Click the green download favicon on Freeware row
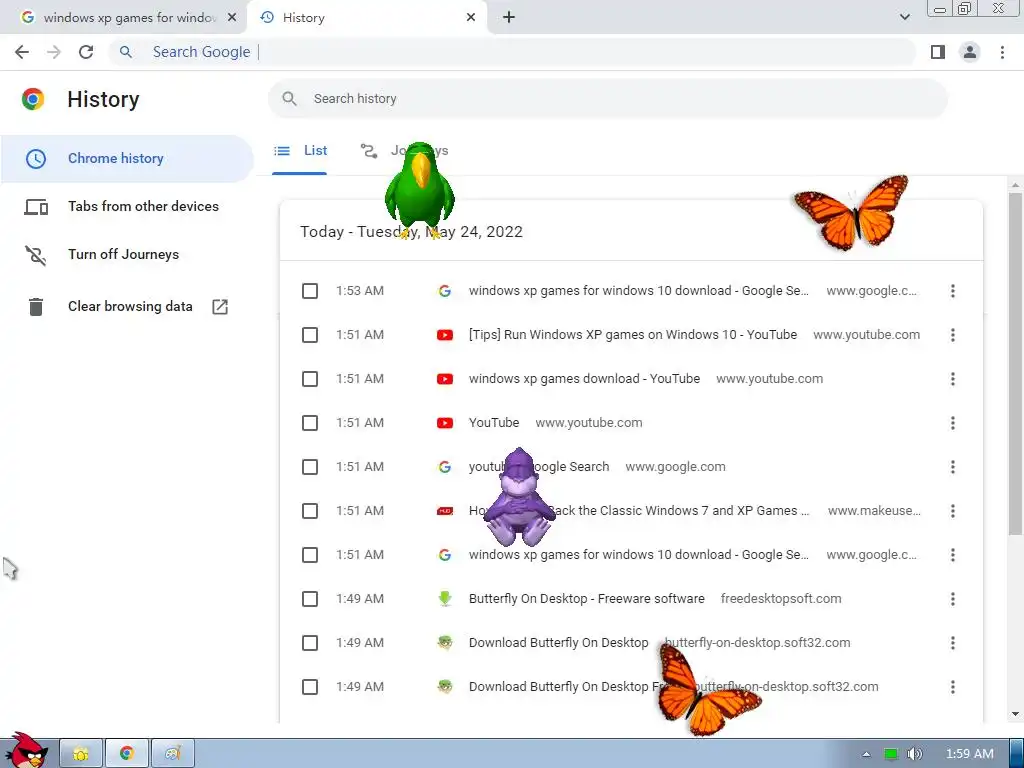Image resolution: width=1024 pixels, height=768 pixels. coord(445,599)
